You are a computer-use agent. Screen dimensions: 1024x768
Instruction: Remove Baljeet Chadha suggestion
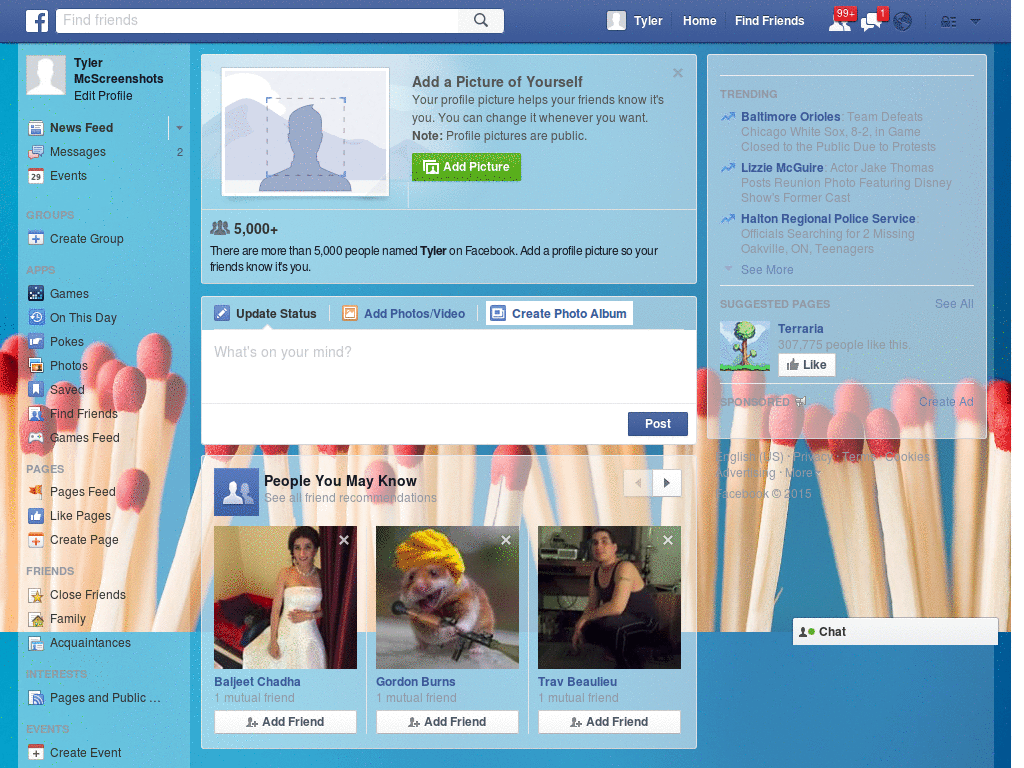click(344, 540)
